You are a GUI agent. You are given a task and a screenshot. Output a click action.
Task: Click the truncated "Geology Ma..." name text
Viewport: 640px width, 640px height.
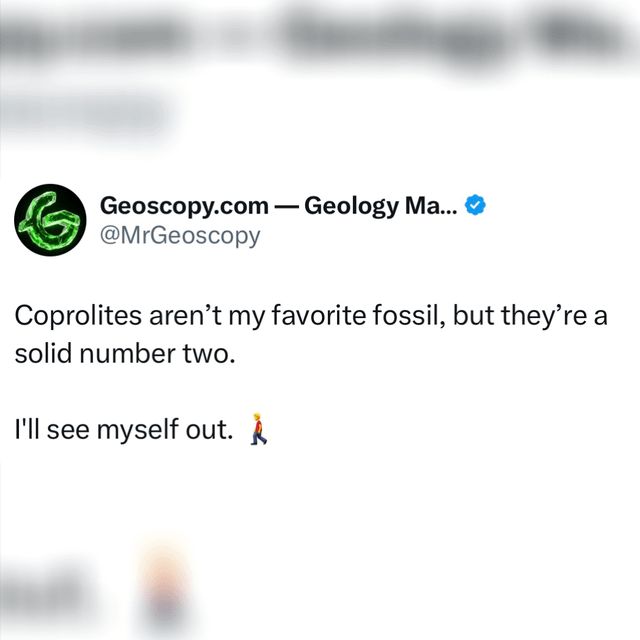(x=381, y=207)
